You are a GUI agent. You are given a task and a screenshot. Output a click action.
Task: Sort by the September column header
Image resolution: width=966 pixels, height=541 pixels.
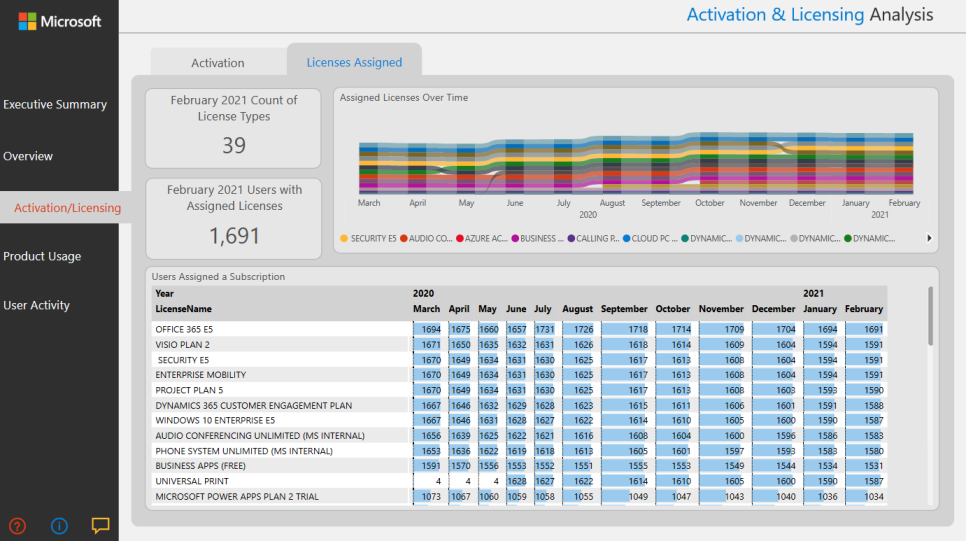(624, 309)
